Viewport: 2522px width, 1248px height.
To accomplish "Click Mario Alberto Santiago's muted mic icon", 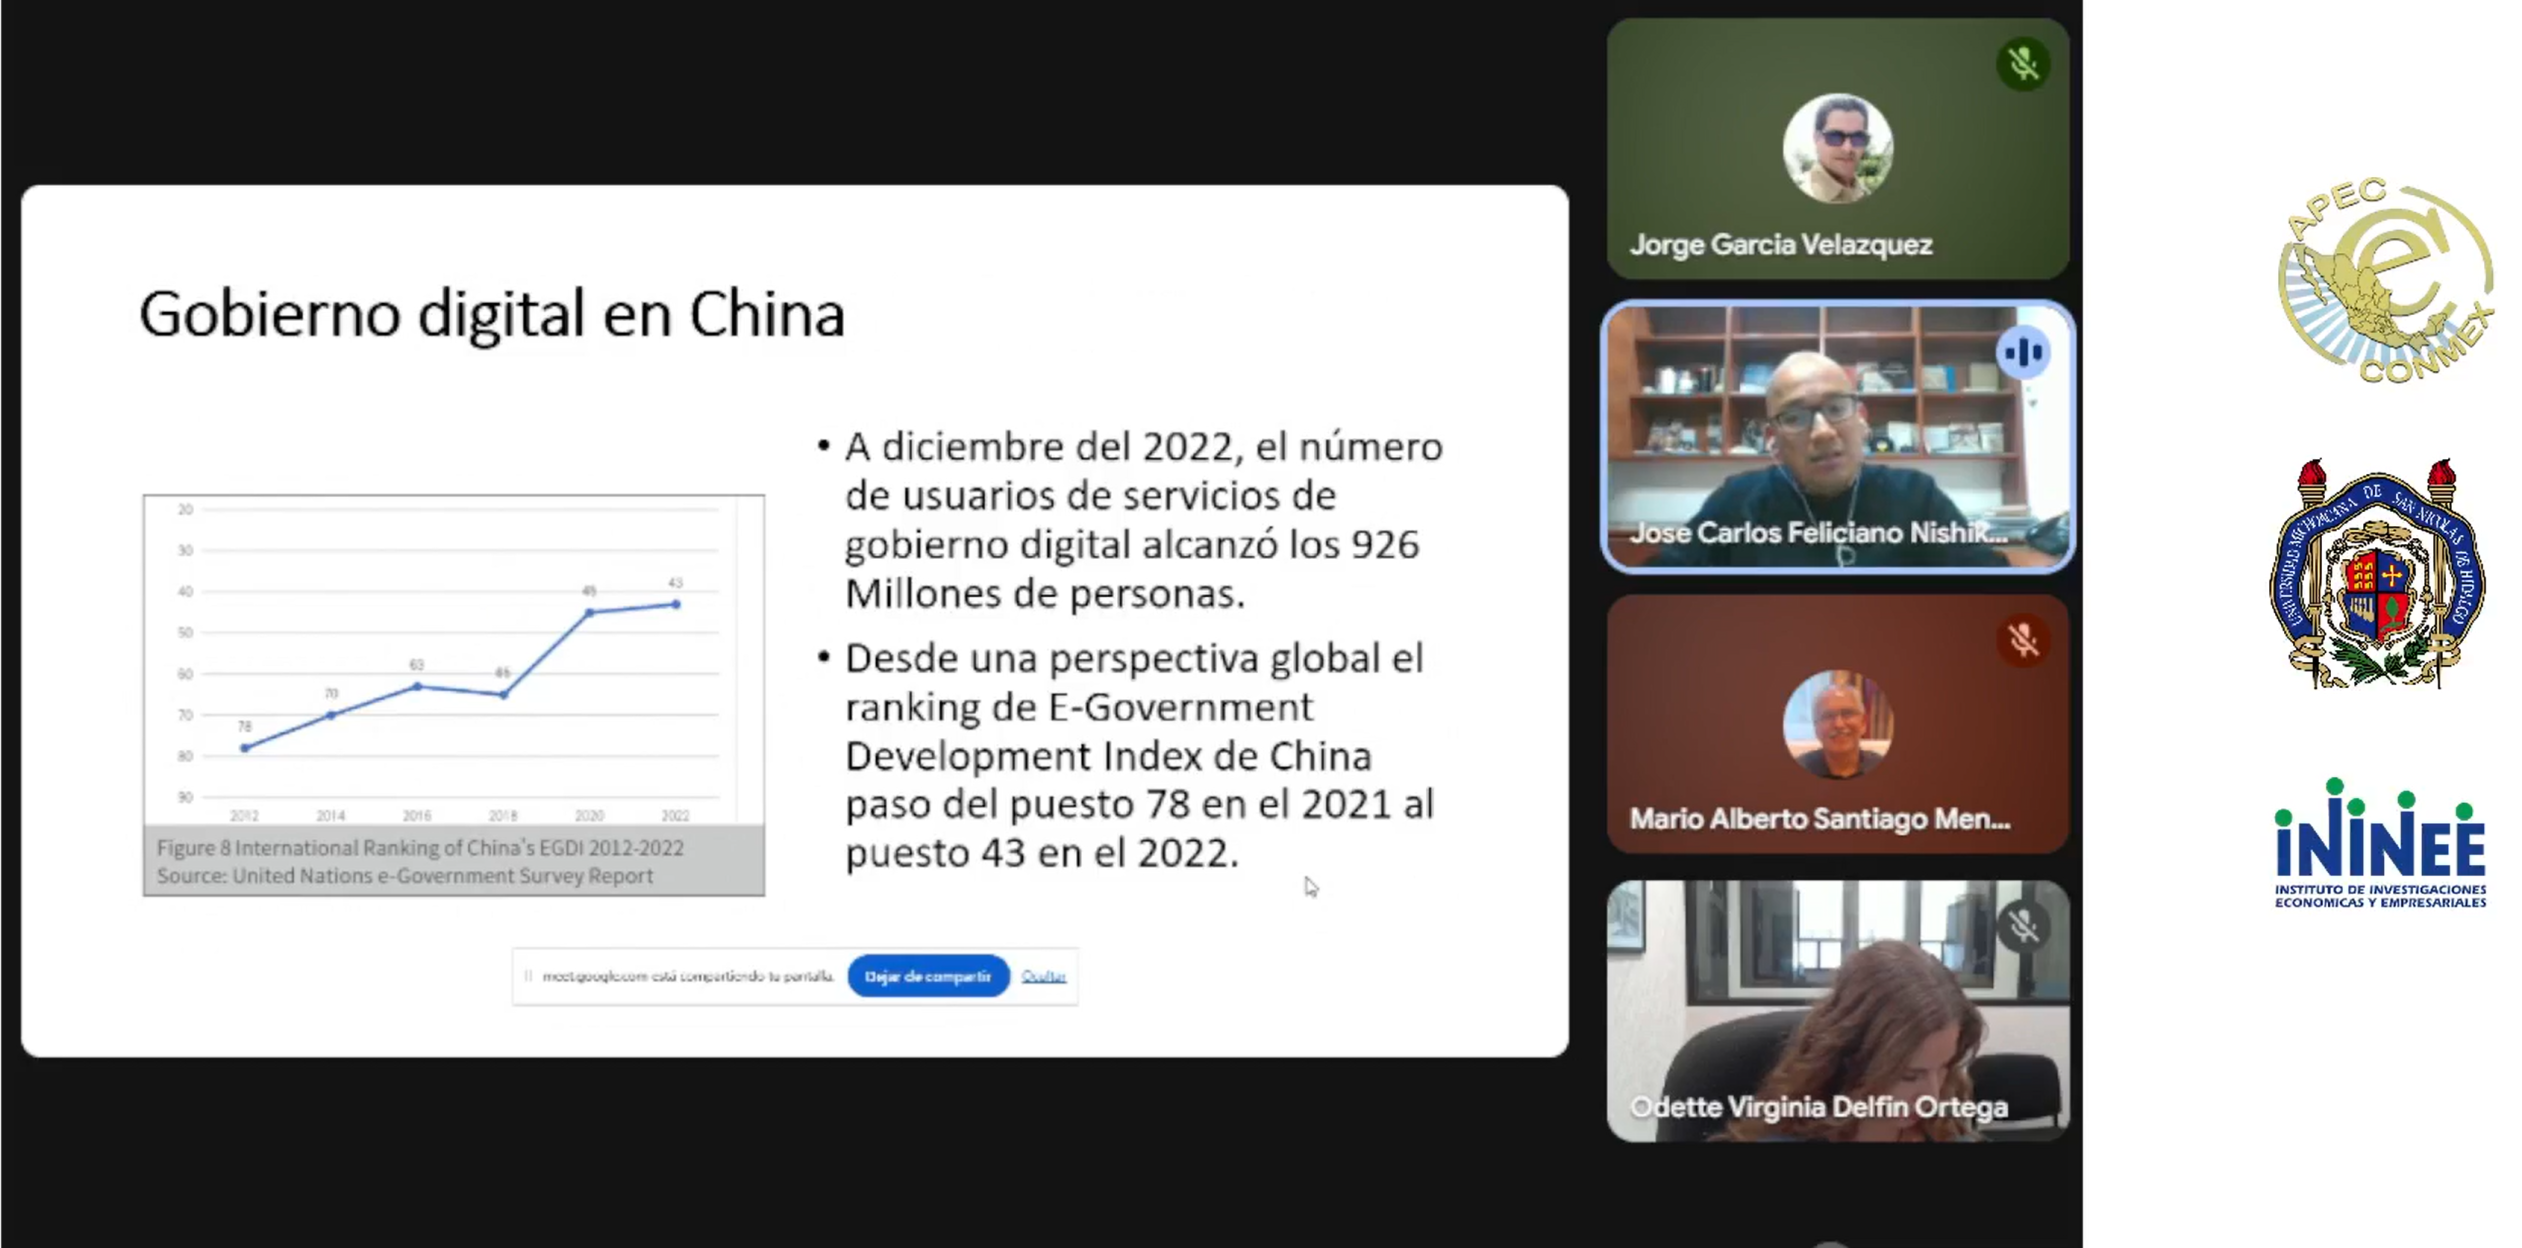I will pos(2022,640).
